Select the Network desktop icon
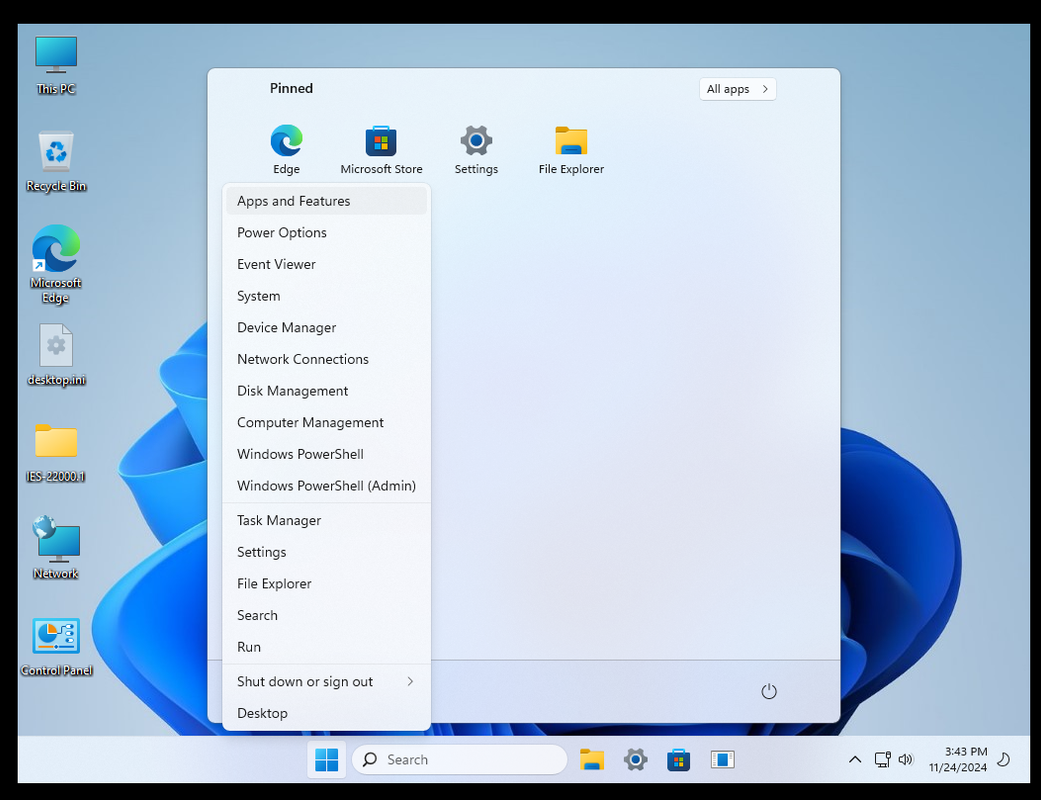The width and height of the screenshot is (1041, 800). tap(56, 548)
